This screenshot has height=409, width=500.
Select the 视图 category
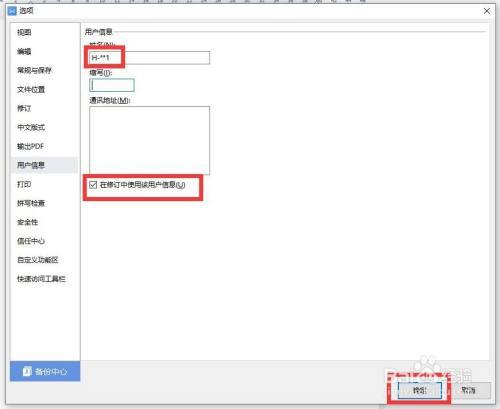click(24, 32)
